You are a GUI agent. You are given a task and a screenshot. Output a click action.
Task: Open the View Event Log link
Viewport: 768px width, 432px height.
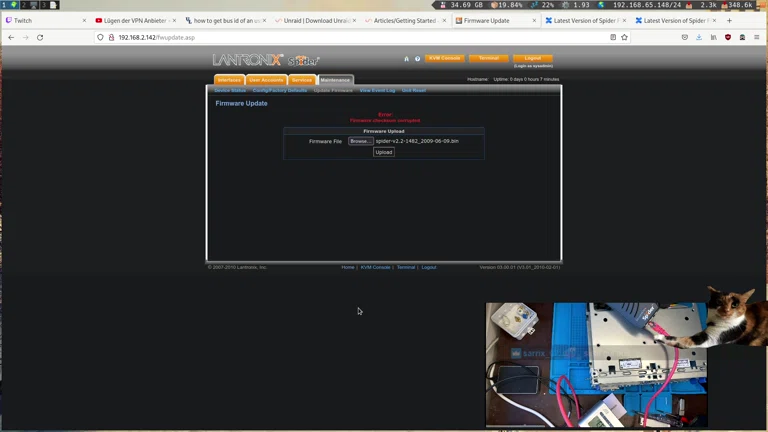[x=377, y=90]
